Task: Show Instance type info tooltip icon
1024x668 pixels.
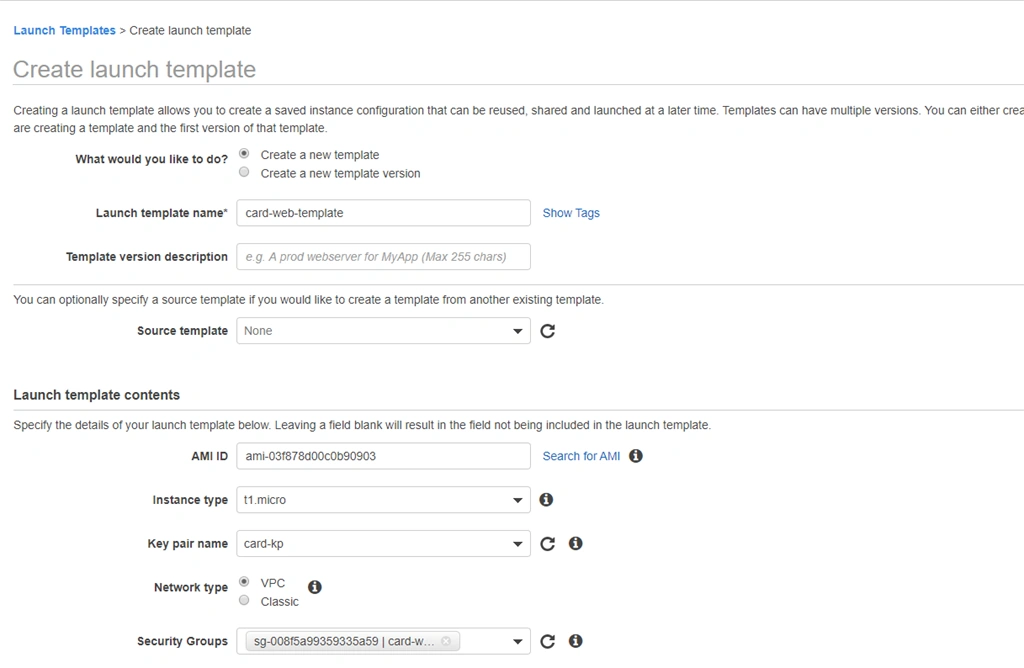Action: (x=546, y=500)
